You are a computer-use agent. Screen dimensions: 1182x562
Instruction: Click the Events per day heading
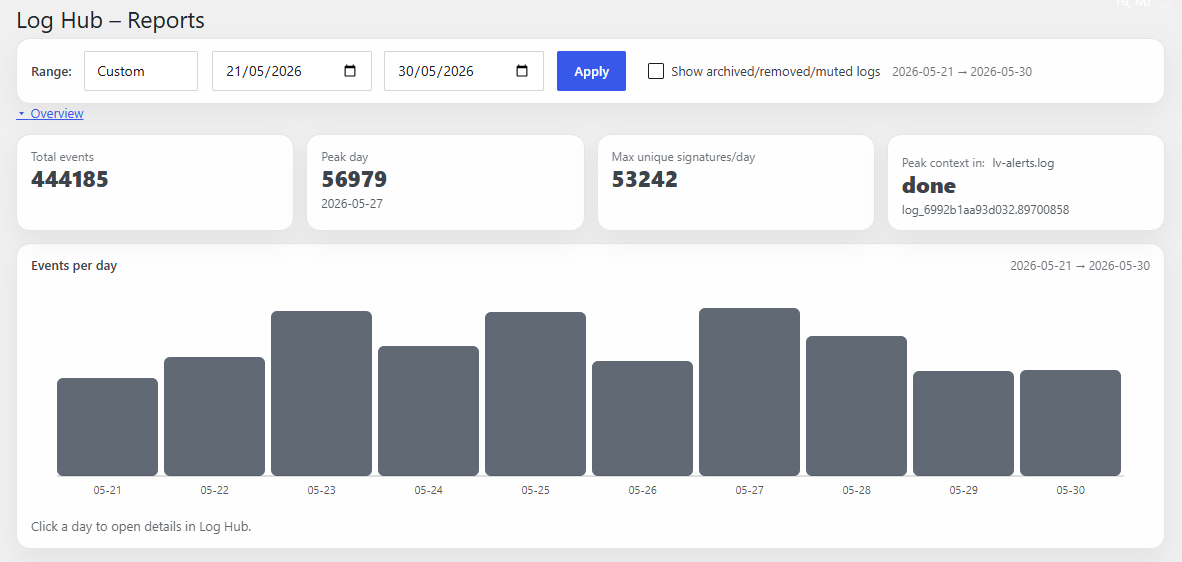[74, 265]
